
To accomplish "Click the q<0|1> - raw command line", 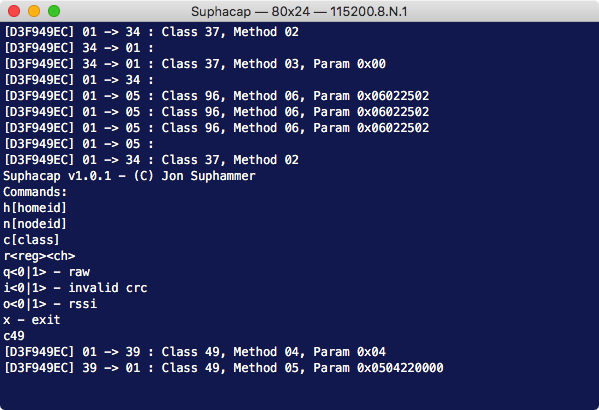I will pos(47,272).
